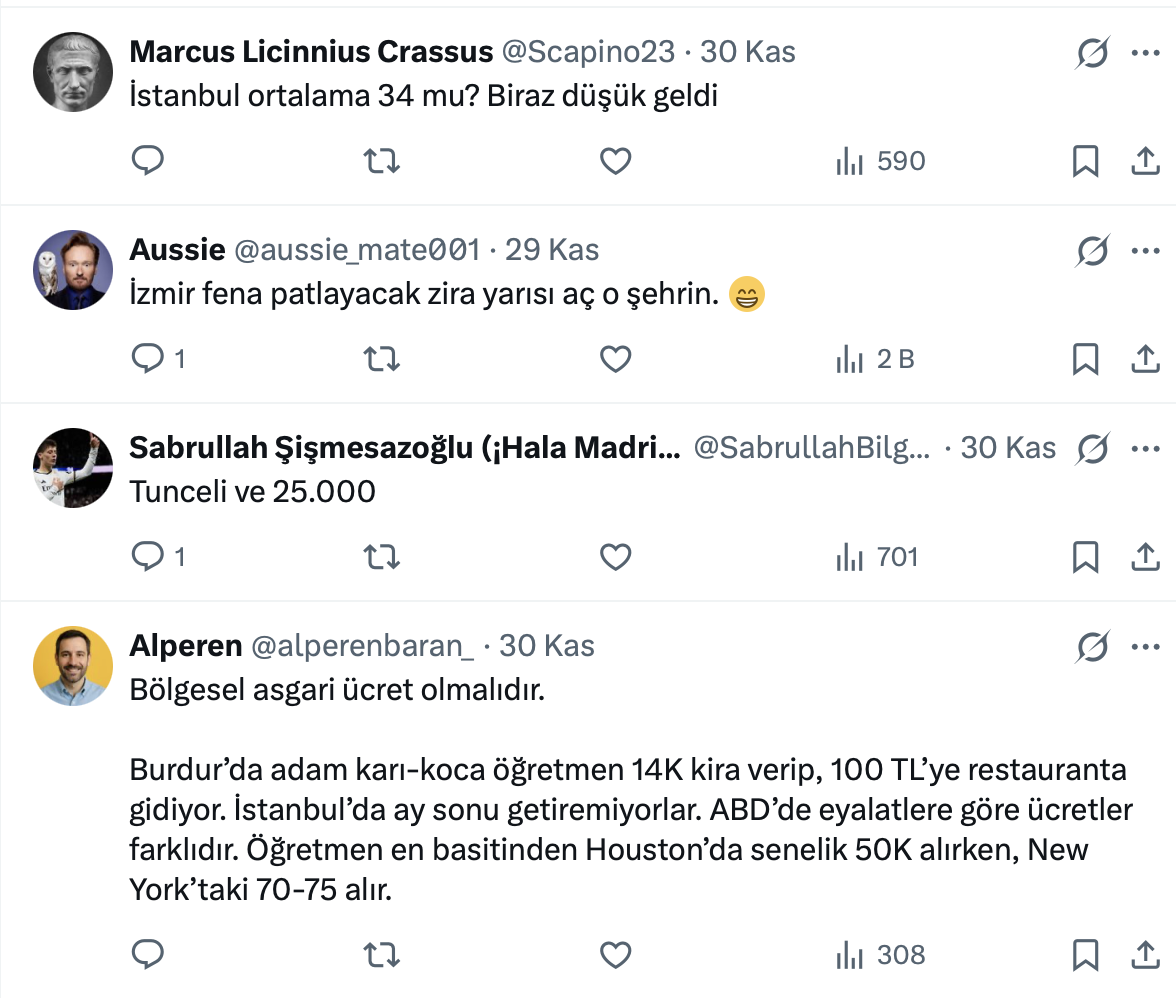
Task: Reply to Alperen's tweet
Action: click(148, 955)
